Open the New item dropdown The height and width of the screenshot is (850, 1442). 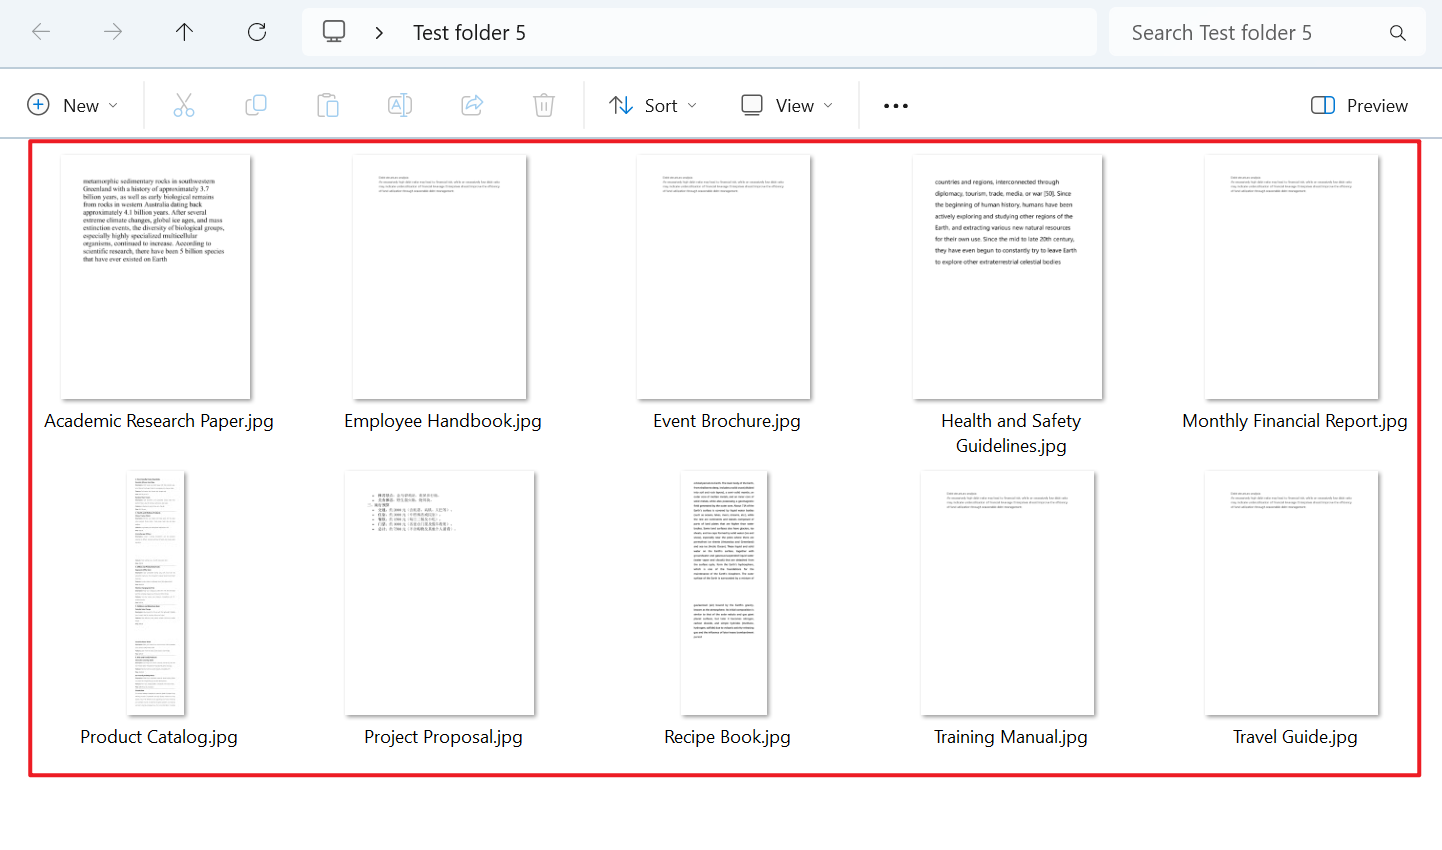(72, 105)
